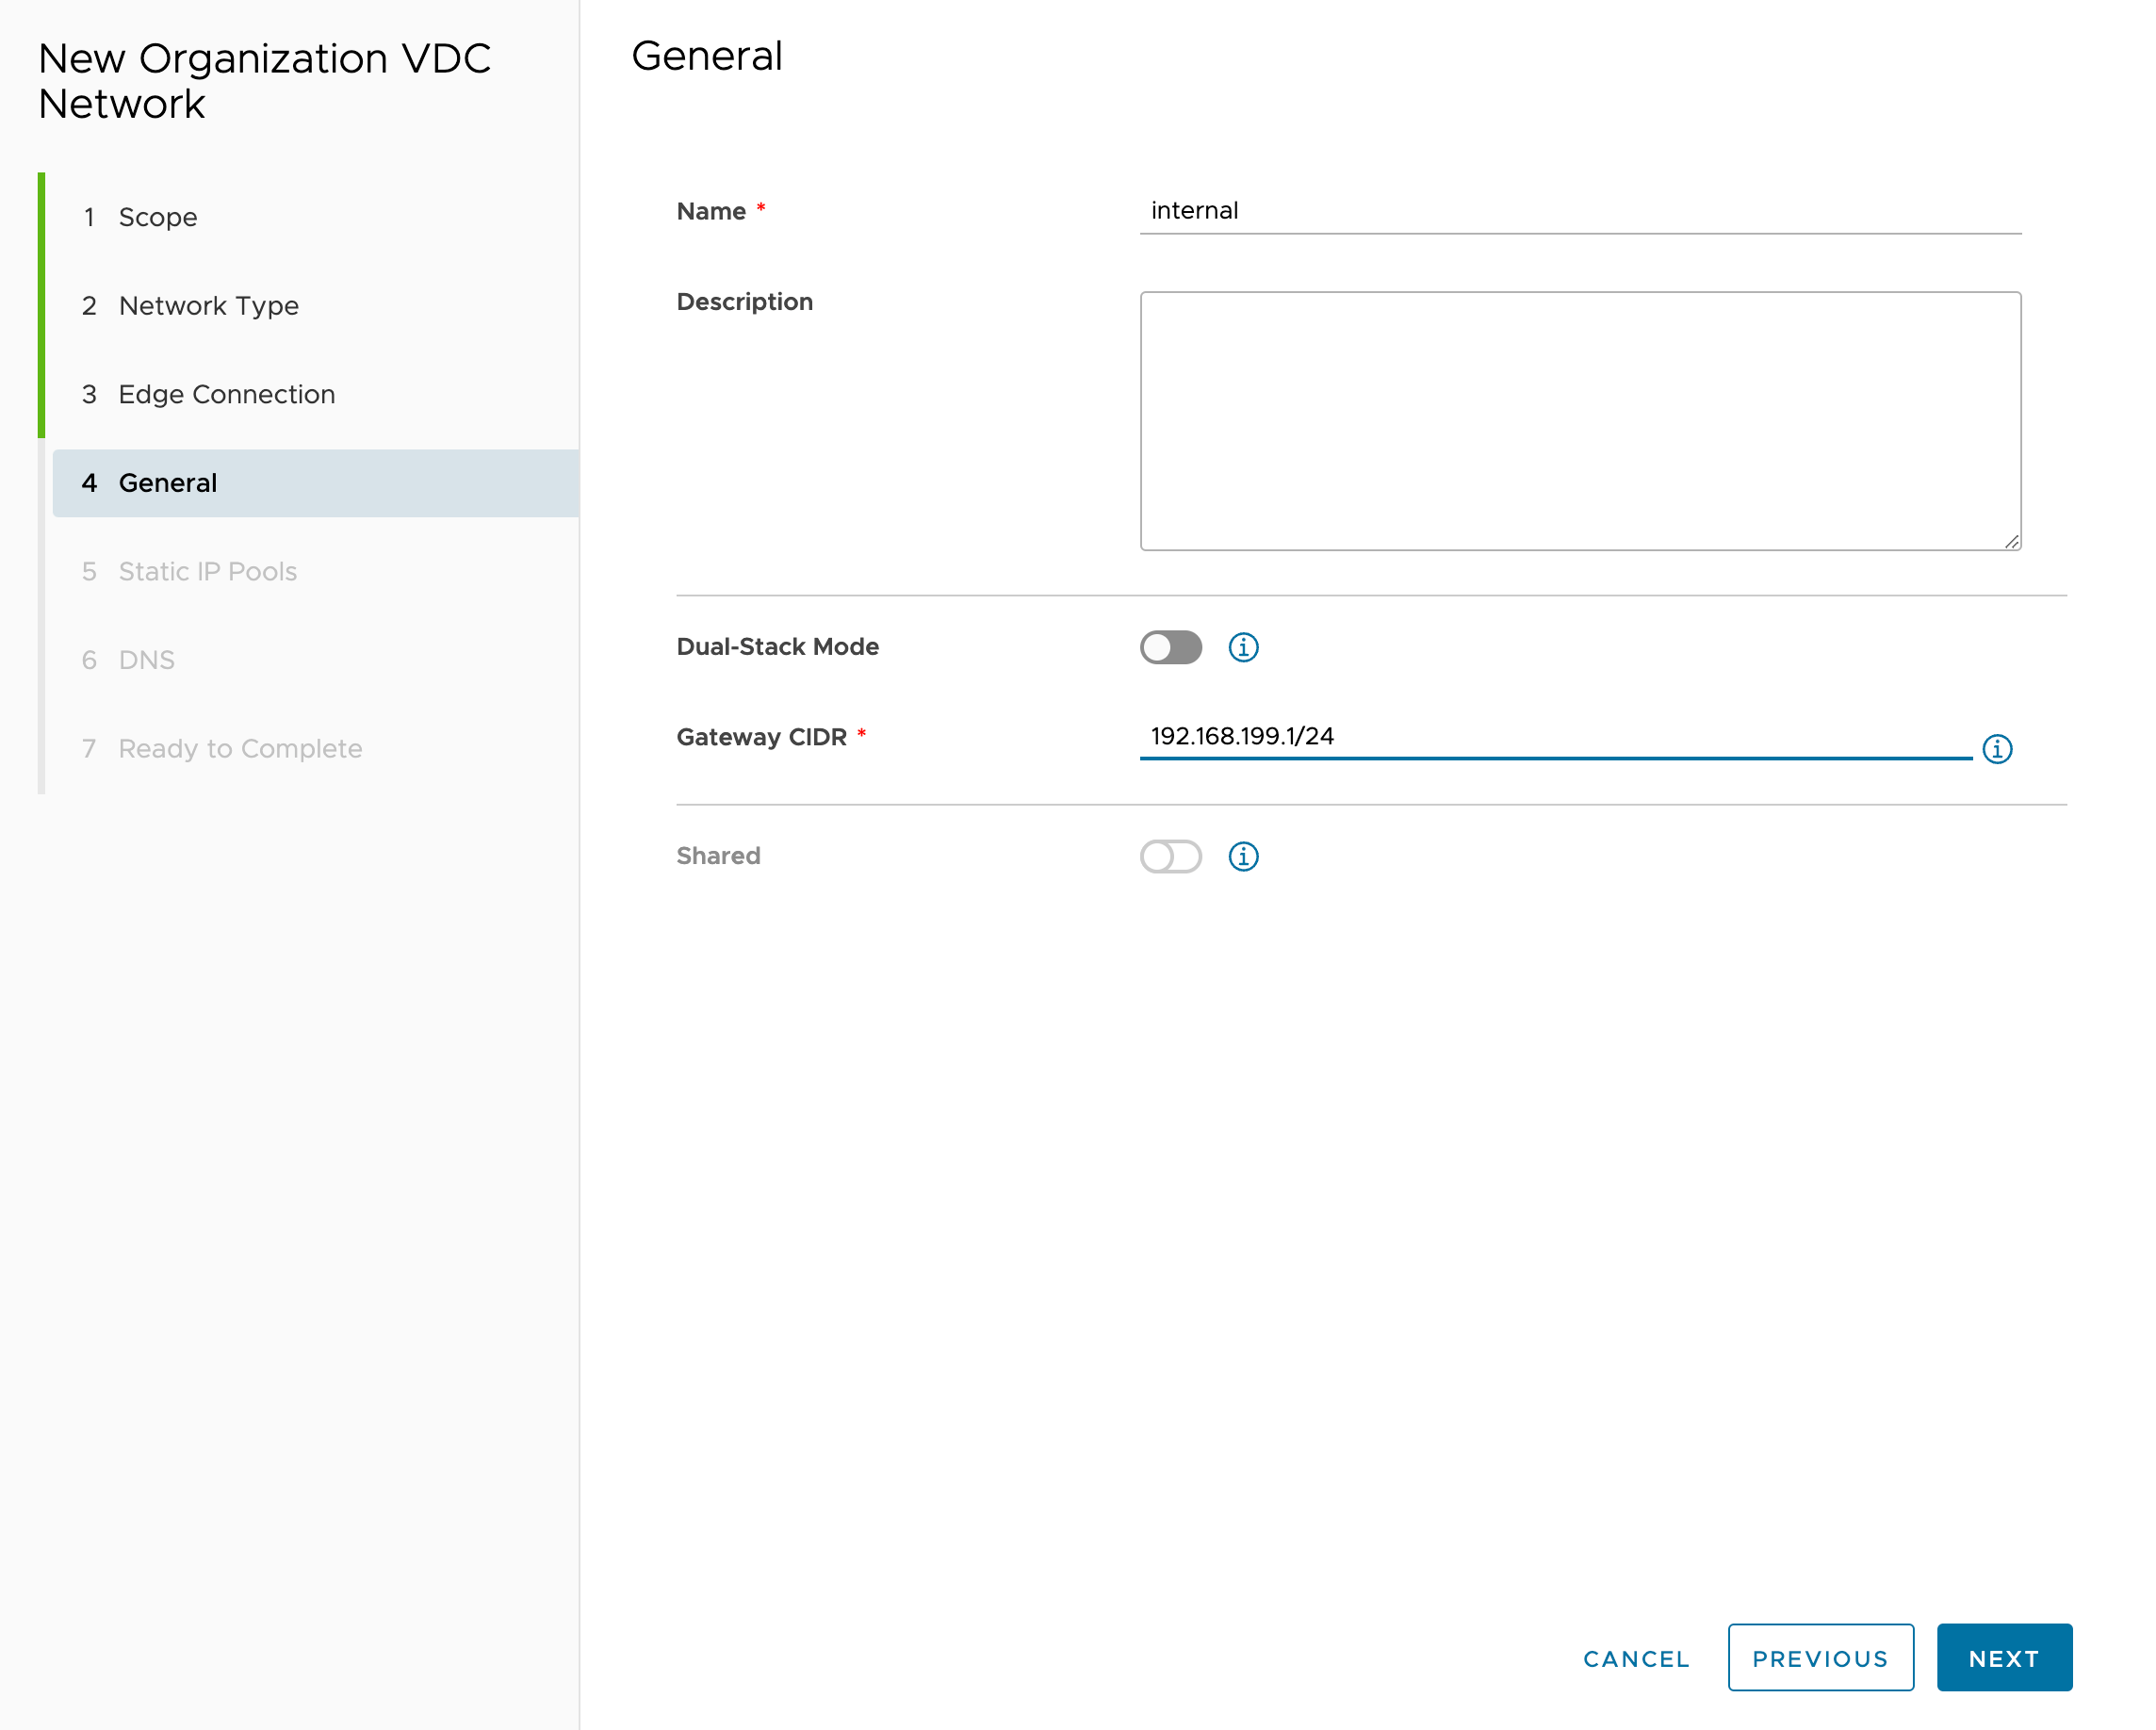Click the DNS step in wizard
The height and width of the screenshot is (1730, 2156).
pos(145,661)
